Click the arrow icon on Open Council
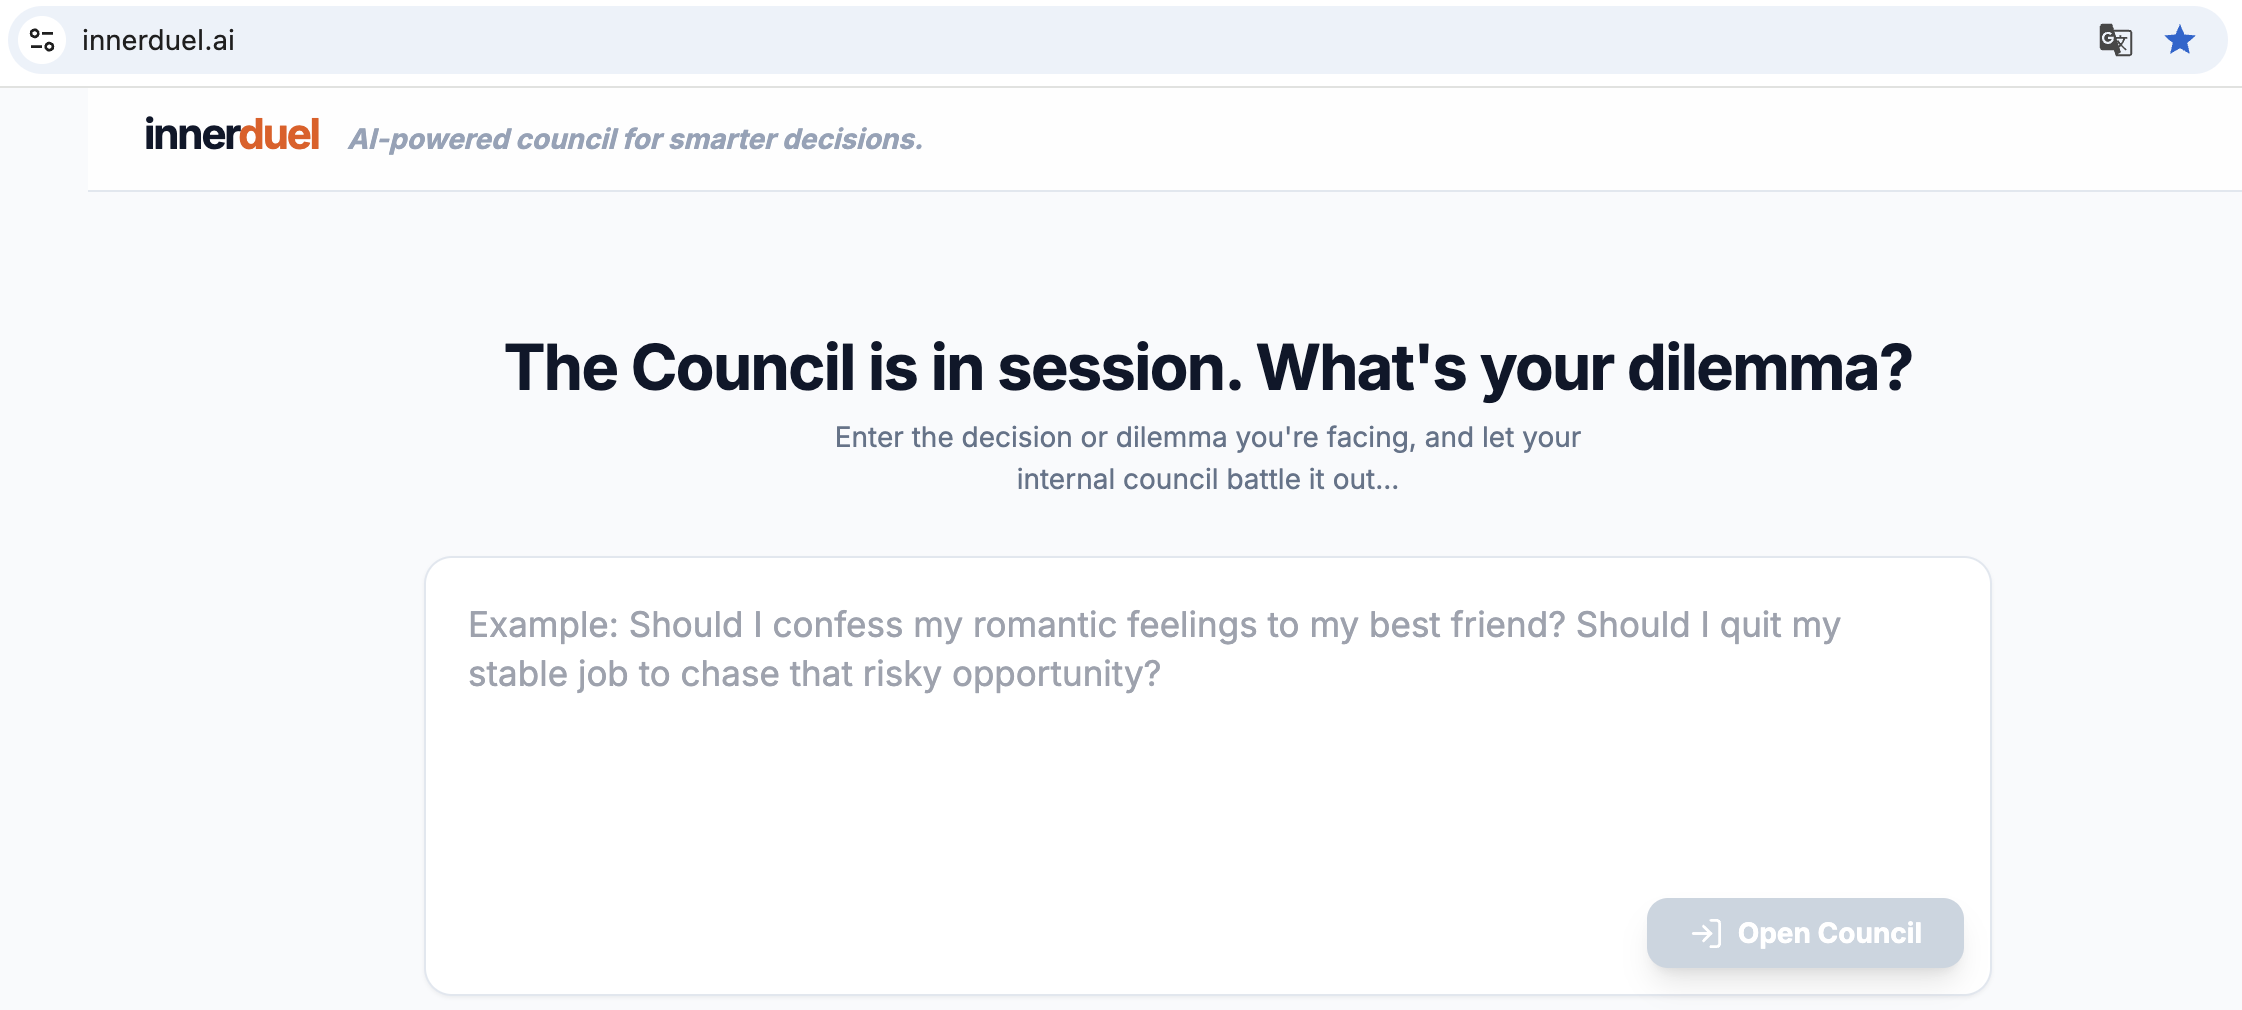This screenshot has width=2242, height=1010. [1706, 933]
